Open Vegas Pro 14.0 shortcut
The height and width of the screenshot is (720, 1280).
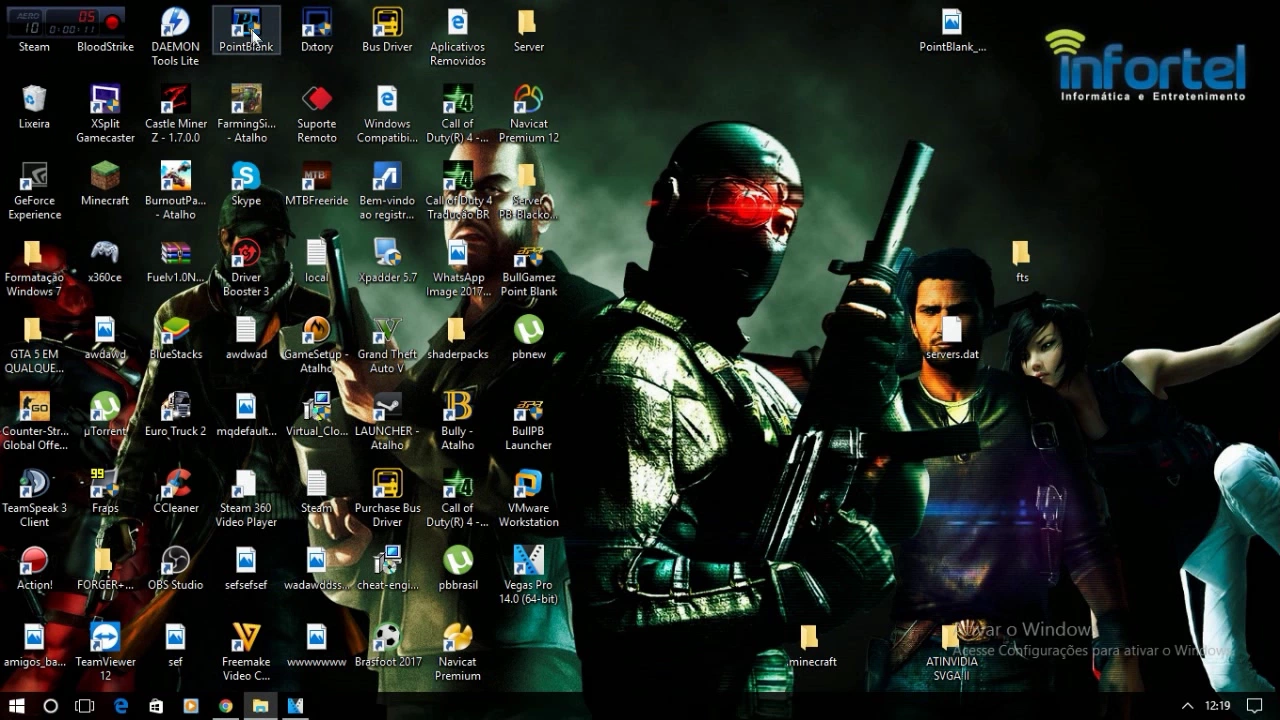point(528,576)
